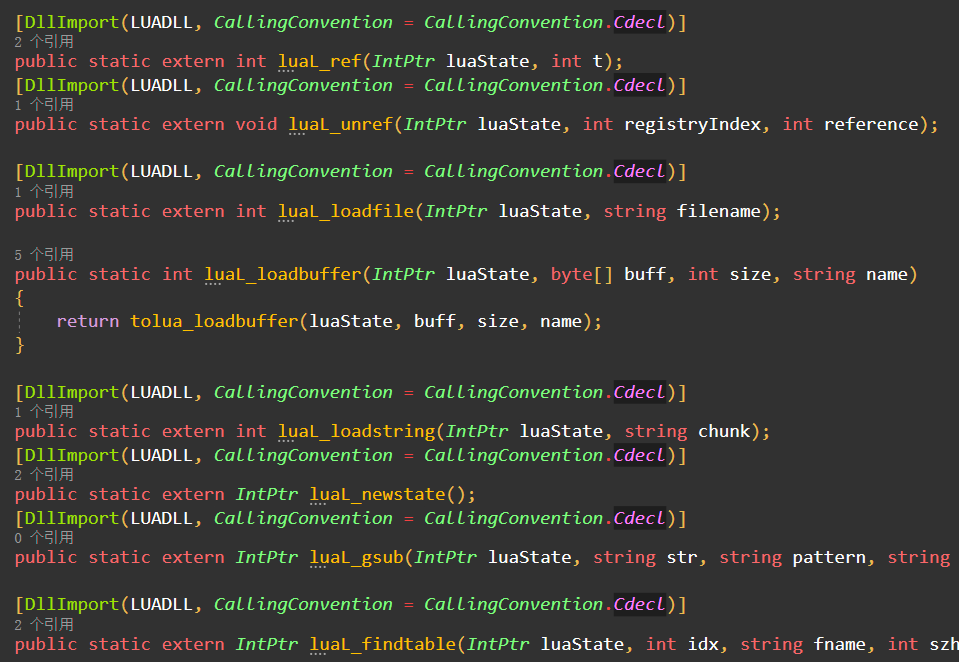Click the luaL_unref function name
The height and width of the screenshot is (662, 959).
(341, 125)
